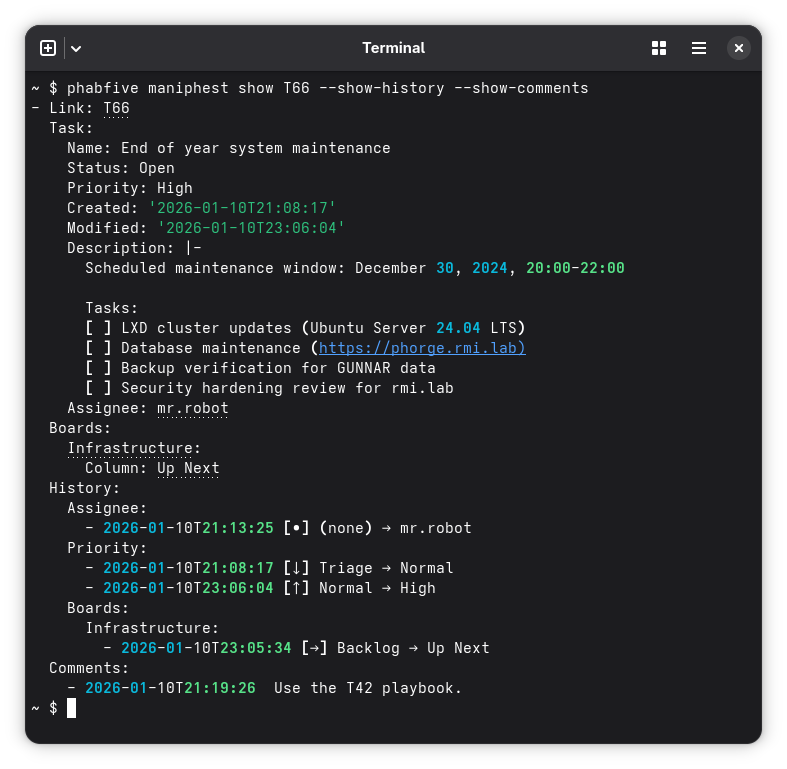
Task: Click the comment 'Use the T42 playbook.'
Action: coord(368,688)
